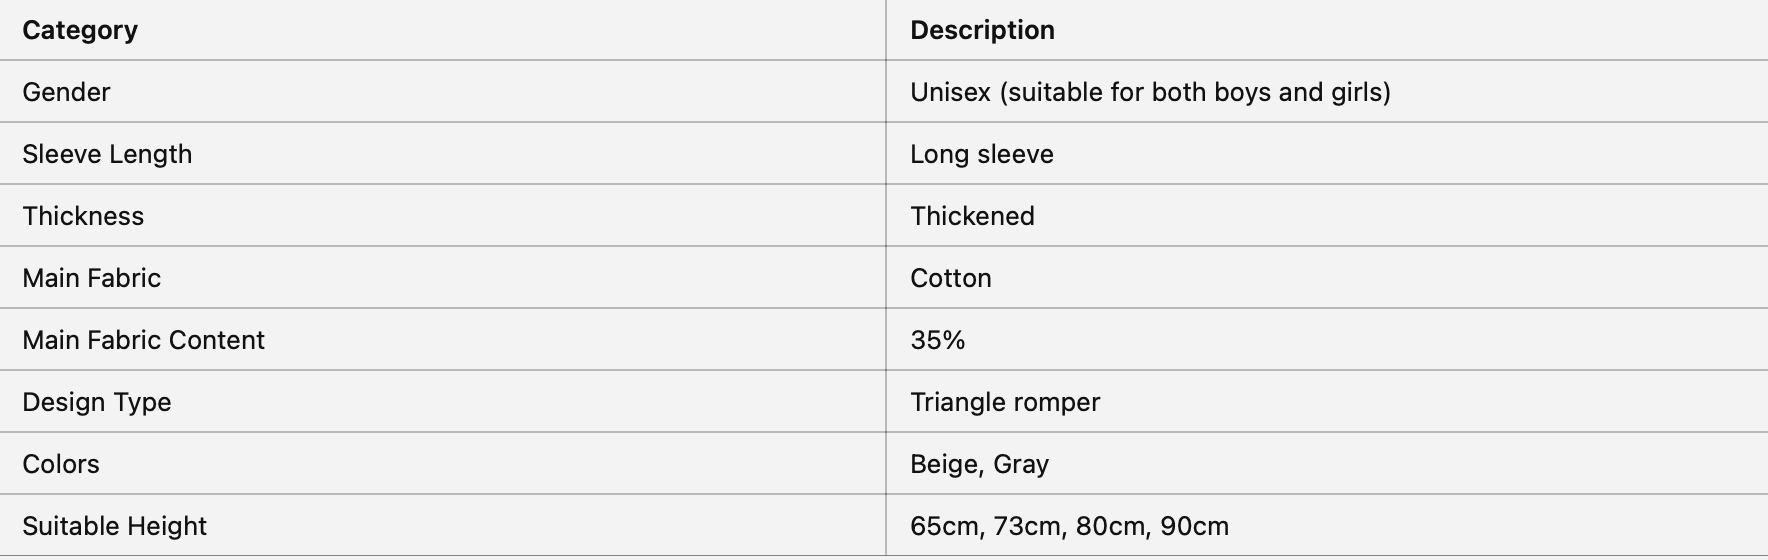Select the Thickness row label

coord(83,216)
